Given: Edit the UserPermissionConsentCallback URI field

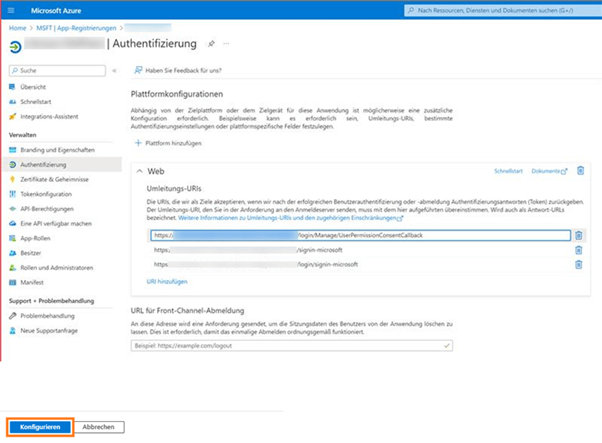Looking at the screenshot, I should (x=361, y=235).
